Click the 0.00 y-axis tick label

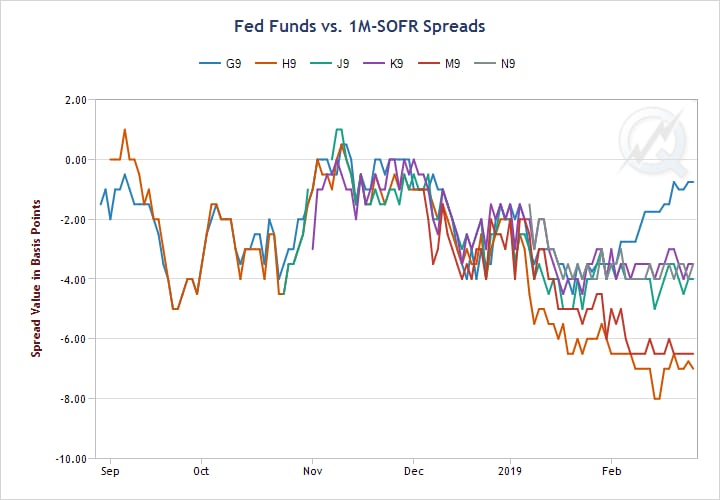pyautogui.click(x=73, y=160)
